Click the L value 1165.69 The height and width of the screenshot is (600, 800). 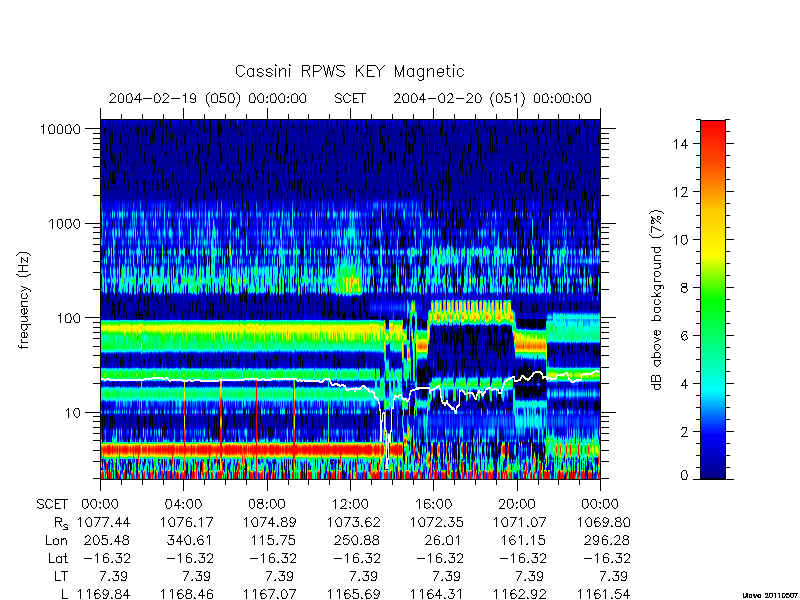click(354, 594)
